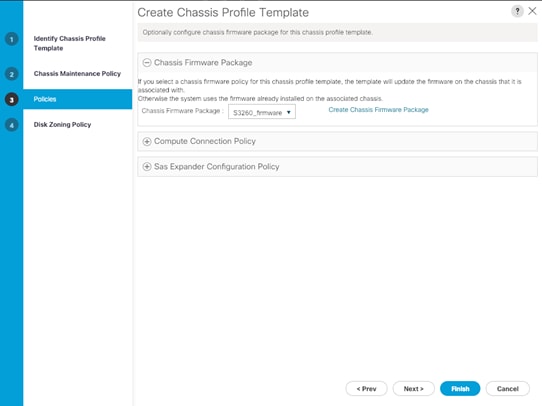Click the step 2 circle icon
The width and height of the screenshot is (542, 406).
pos(11,74)
